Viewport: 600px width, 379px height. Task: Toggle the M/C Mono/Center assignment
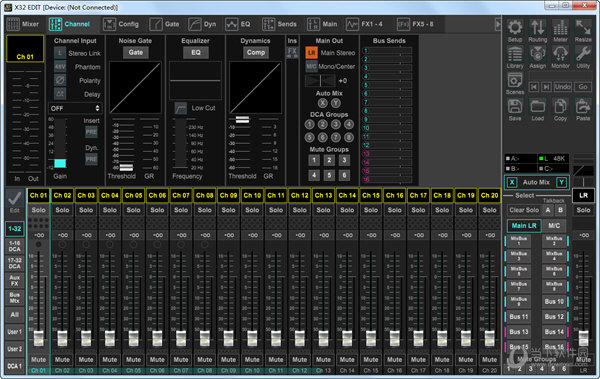pos(311,66)
